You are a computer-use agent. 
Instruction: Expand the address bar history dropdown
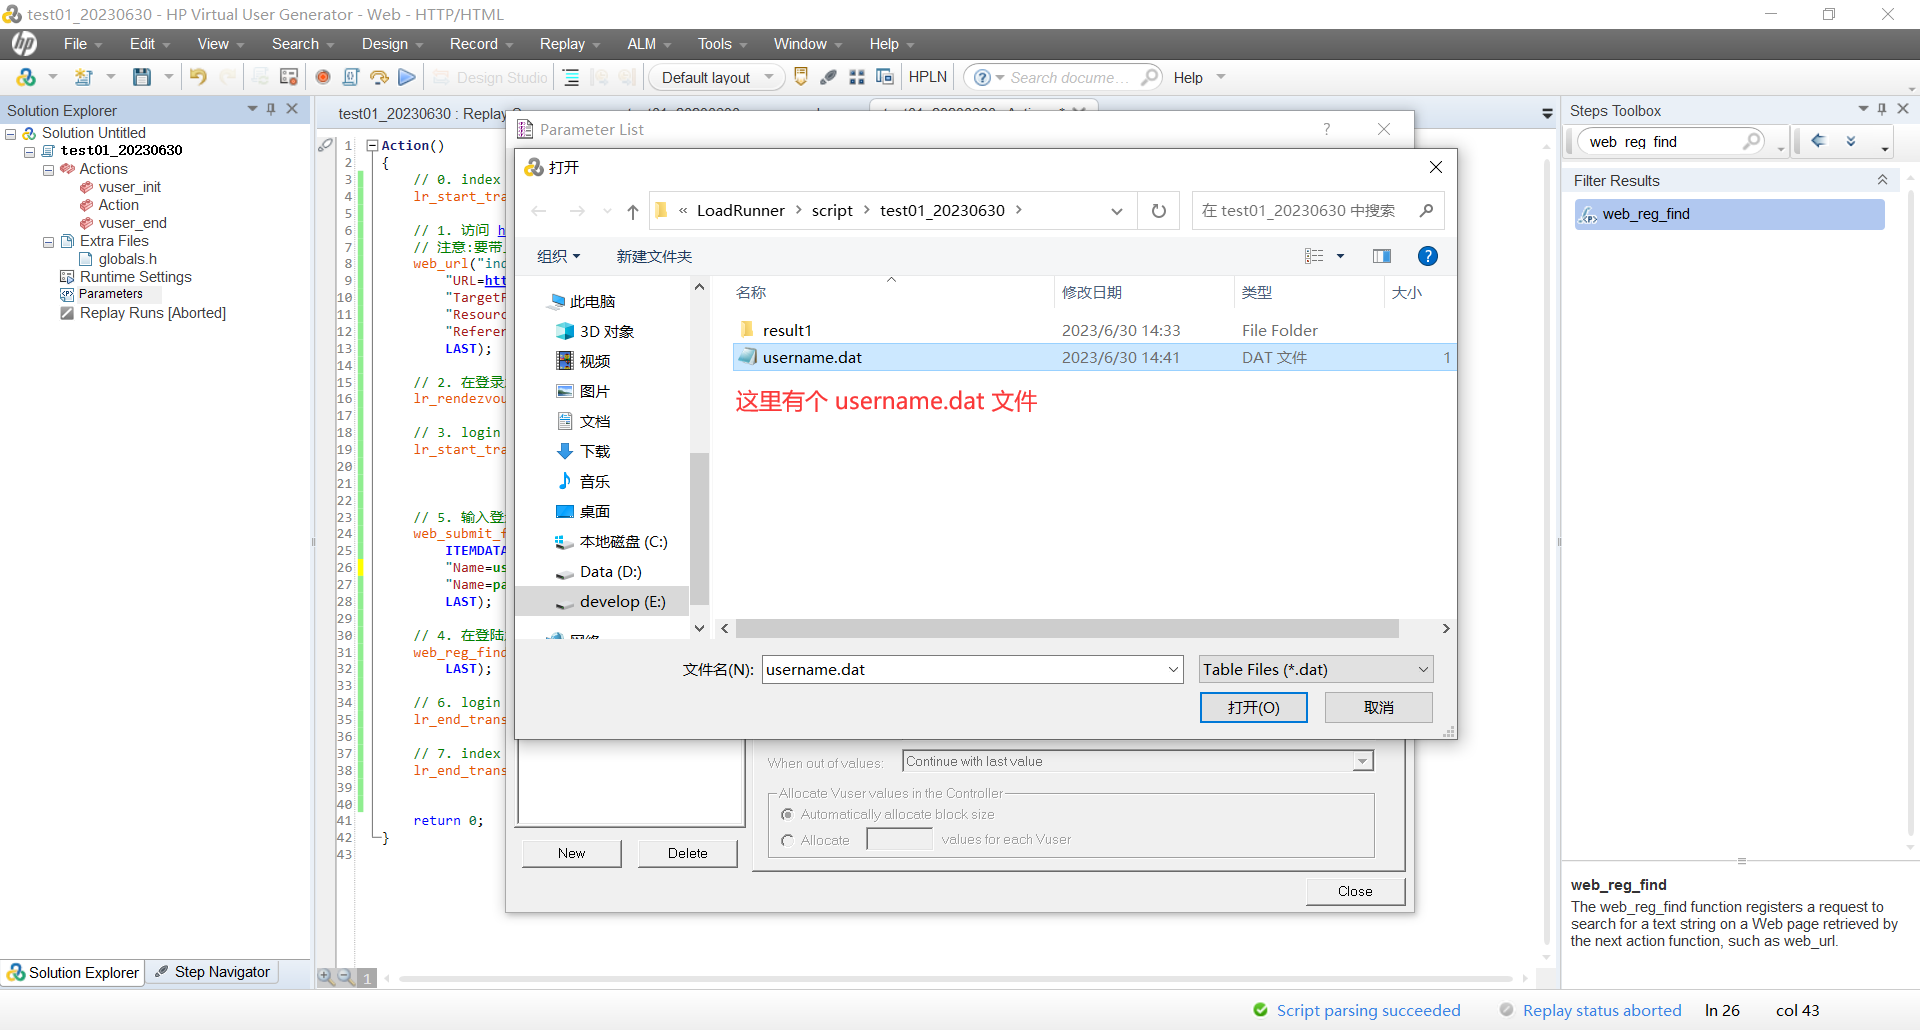coord(1117,211)
